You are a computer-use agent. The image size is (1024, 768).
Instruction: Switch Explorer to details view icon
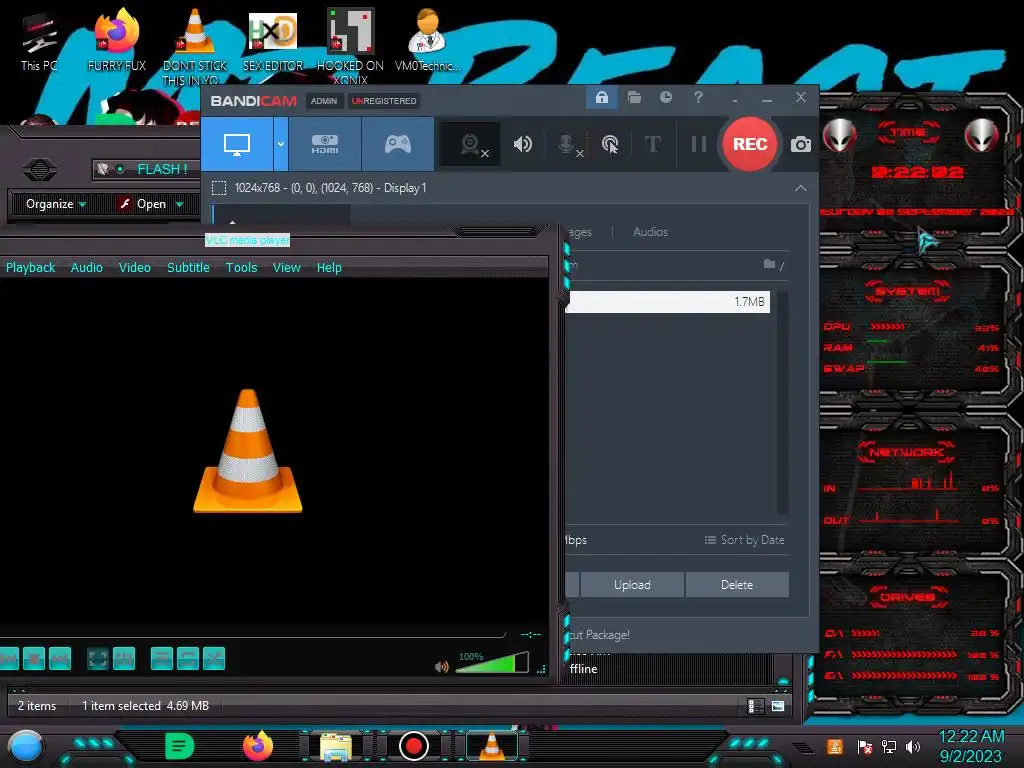[x=755, y=706]
